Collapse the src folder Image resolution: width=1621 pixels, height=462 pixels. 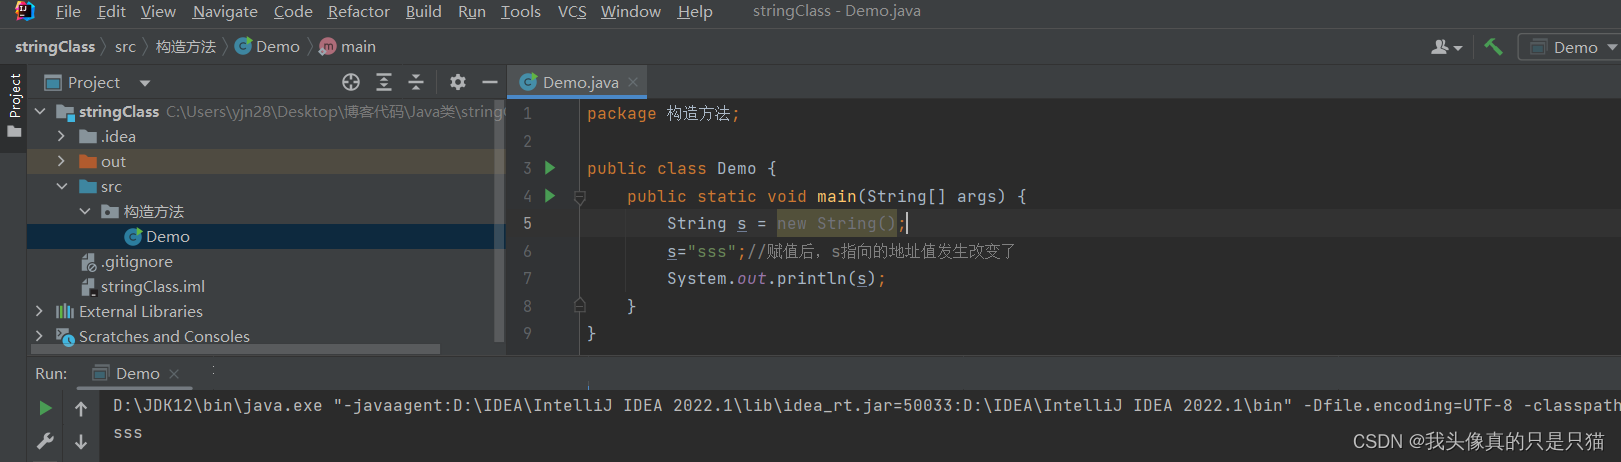pyautogui.click(x=61, y=186)
